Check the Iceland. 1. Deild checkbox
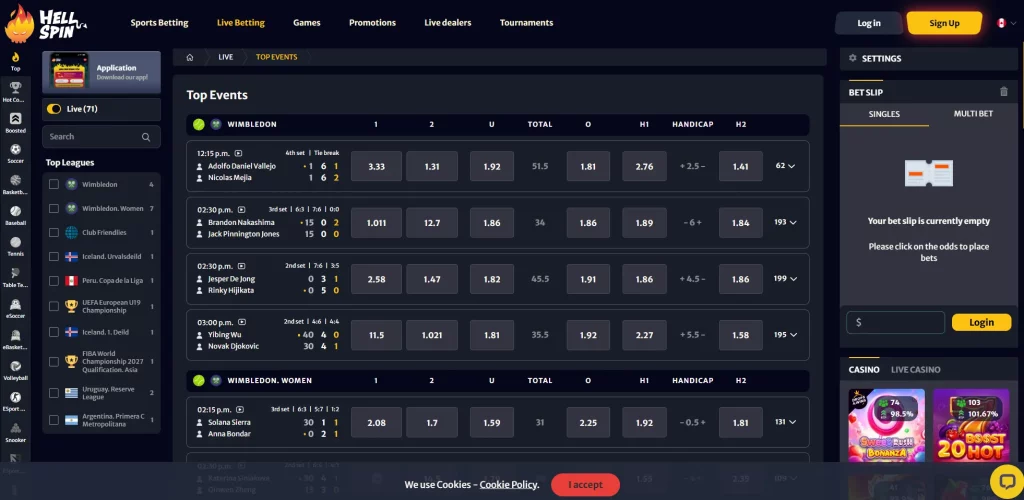The height and width of the screenshot is (500, 1024). [x=54, y=332]
